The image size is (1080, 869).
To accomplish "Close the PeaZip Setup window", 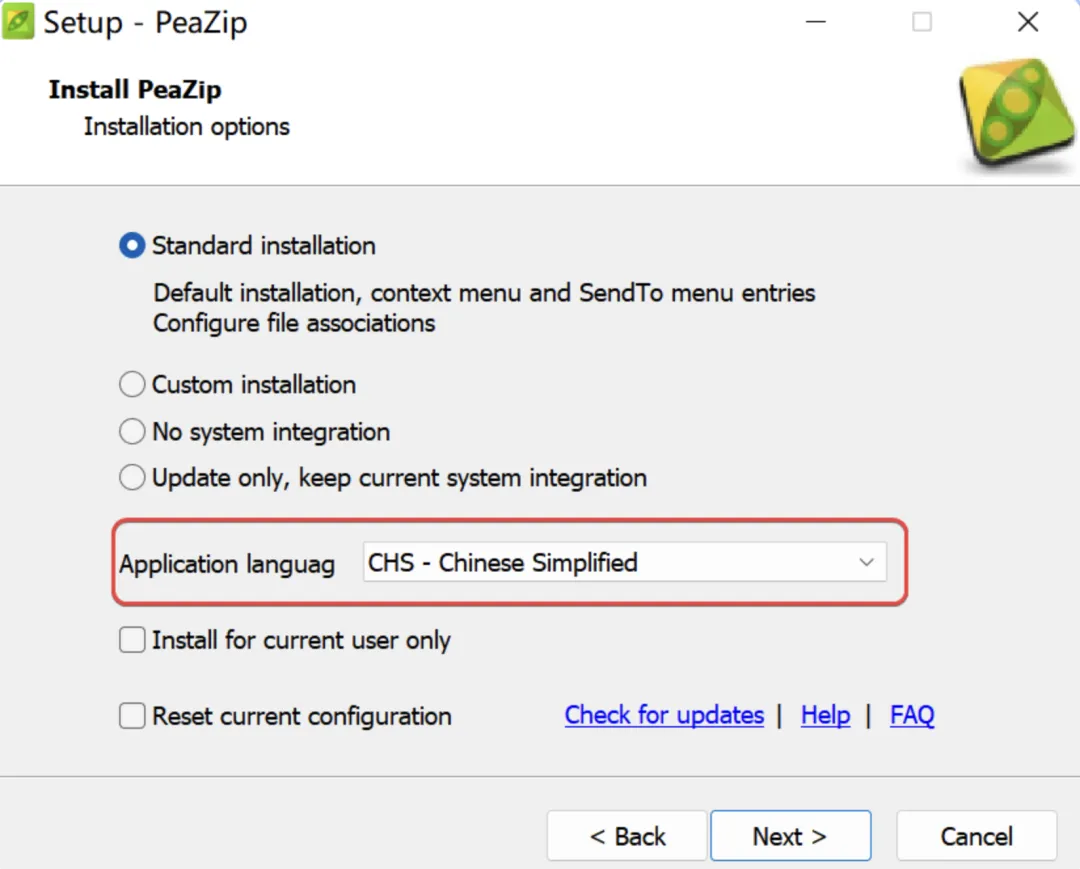I will coord(1027,22).
